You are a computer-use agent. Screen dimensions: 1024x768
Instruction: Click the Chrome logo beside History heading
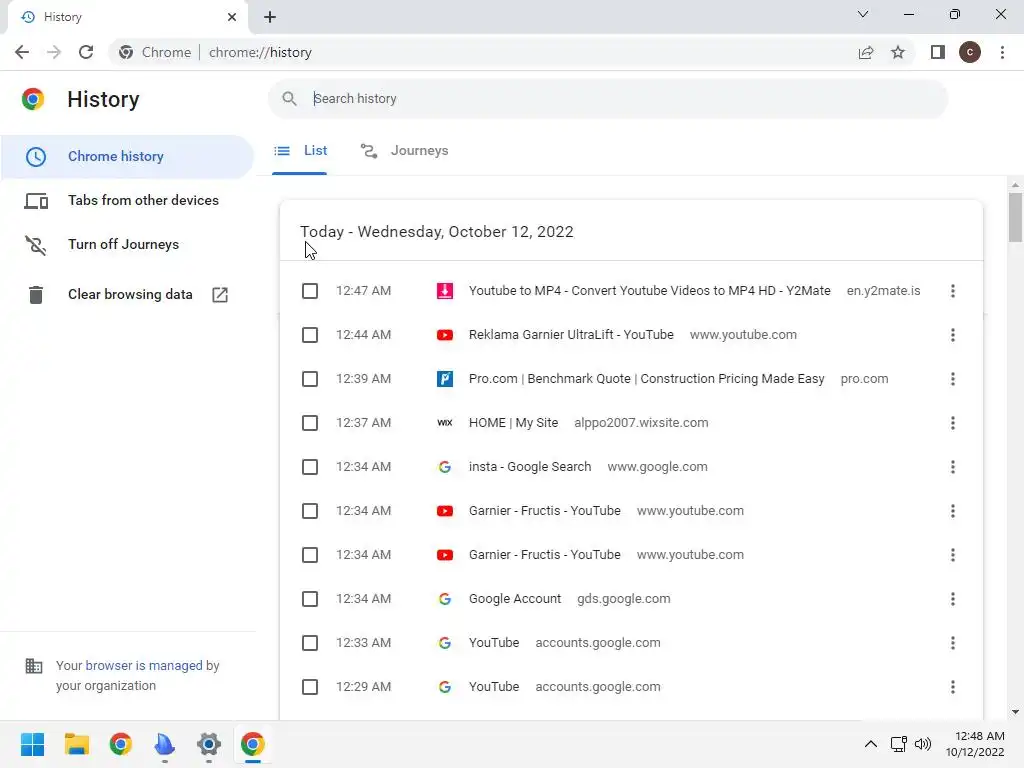[33, 99]
